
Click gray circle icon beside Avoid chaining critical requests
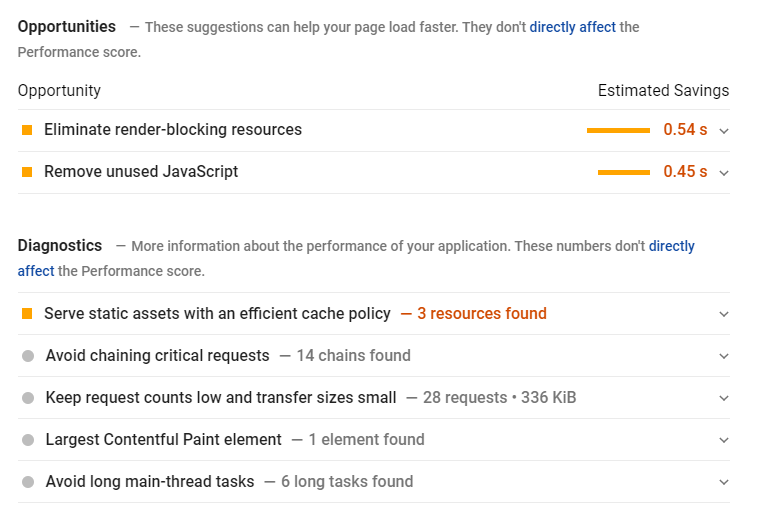[28, 356]
